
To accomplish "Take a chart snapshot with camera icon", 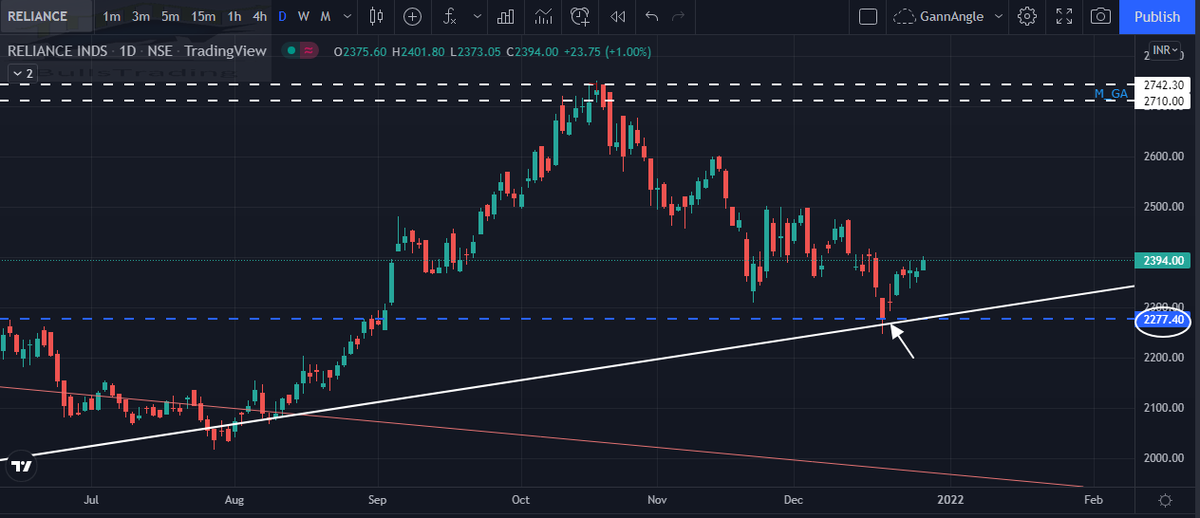I will [x=1101, y=17].
